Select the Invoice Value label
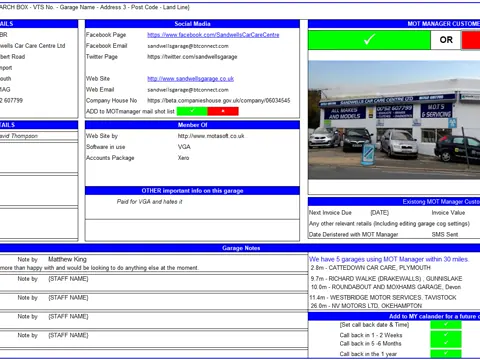This screenshot has height=360, width=480. click(448, 213)
